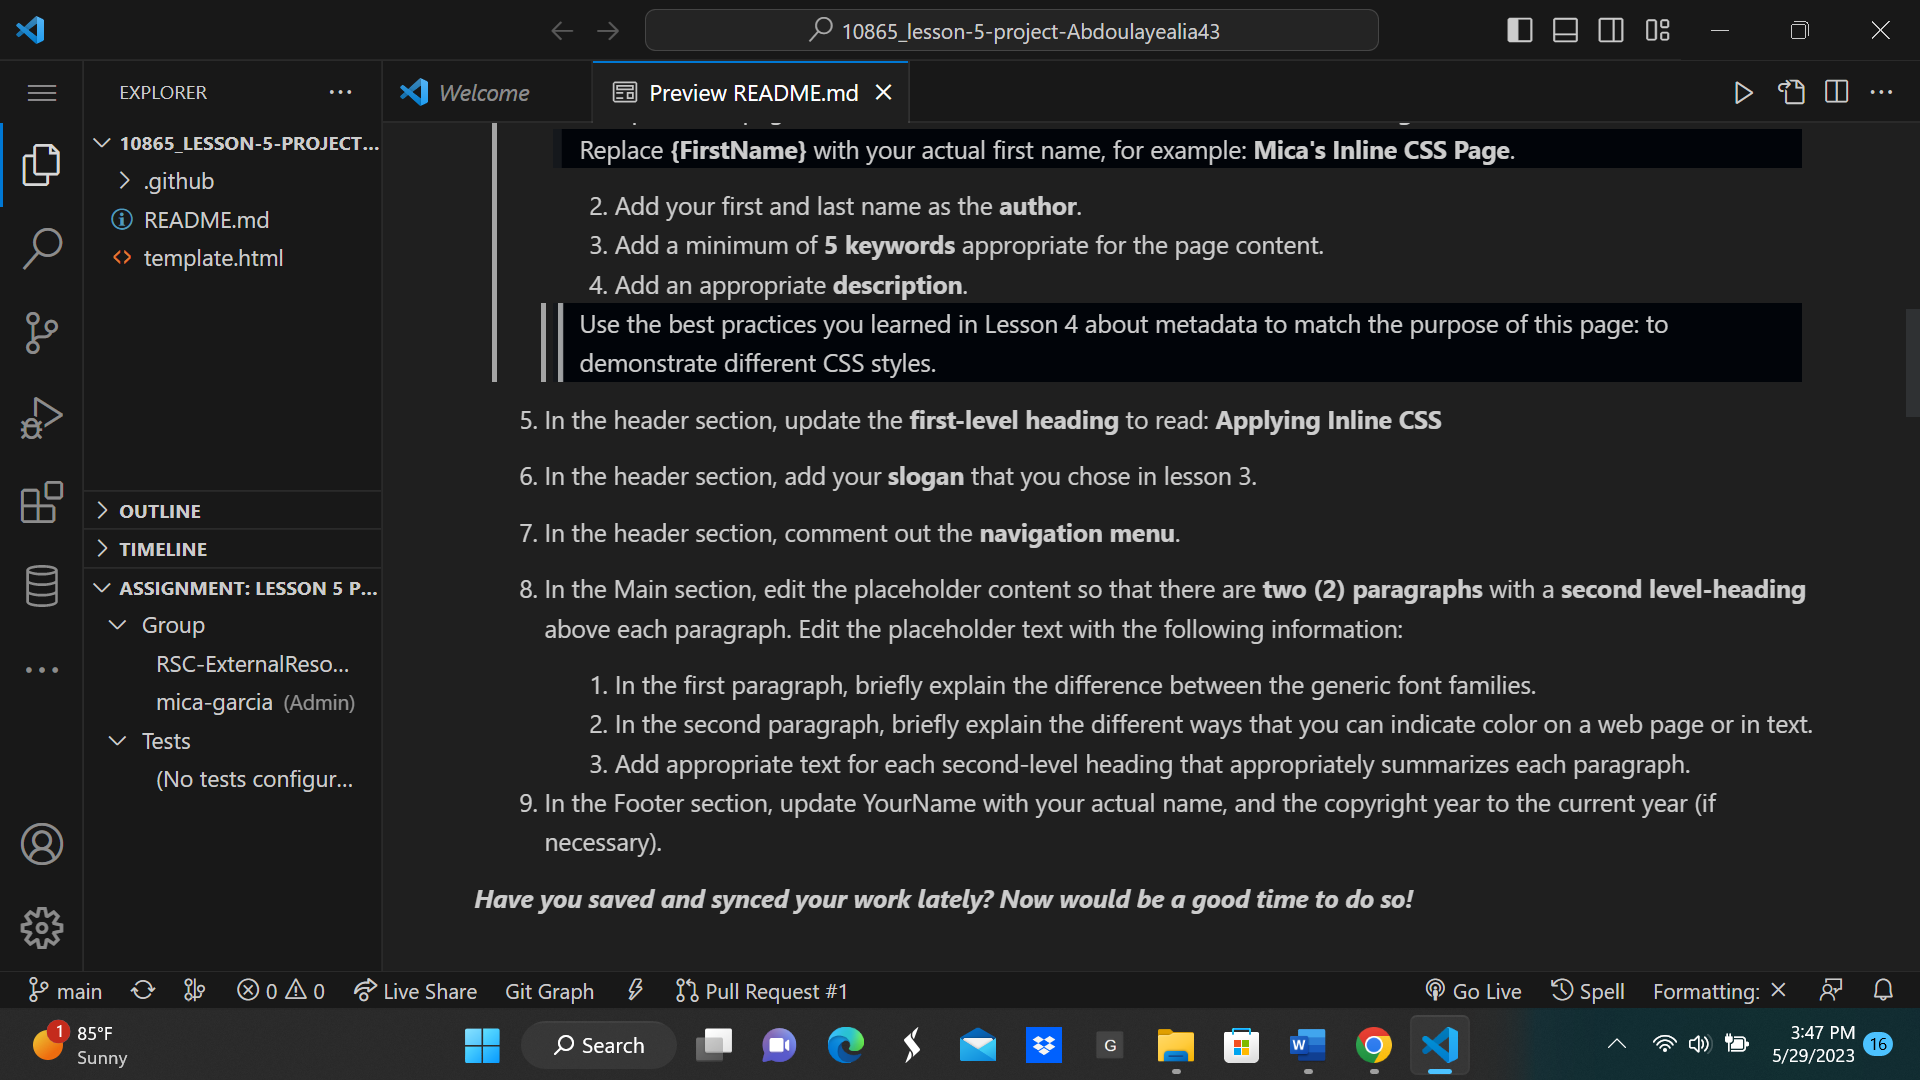Viewport: 1920px width, 1080px height.
Task: Click the database icon in the activity bar
Action: (42, 586)
